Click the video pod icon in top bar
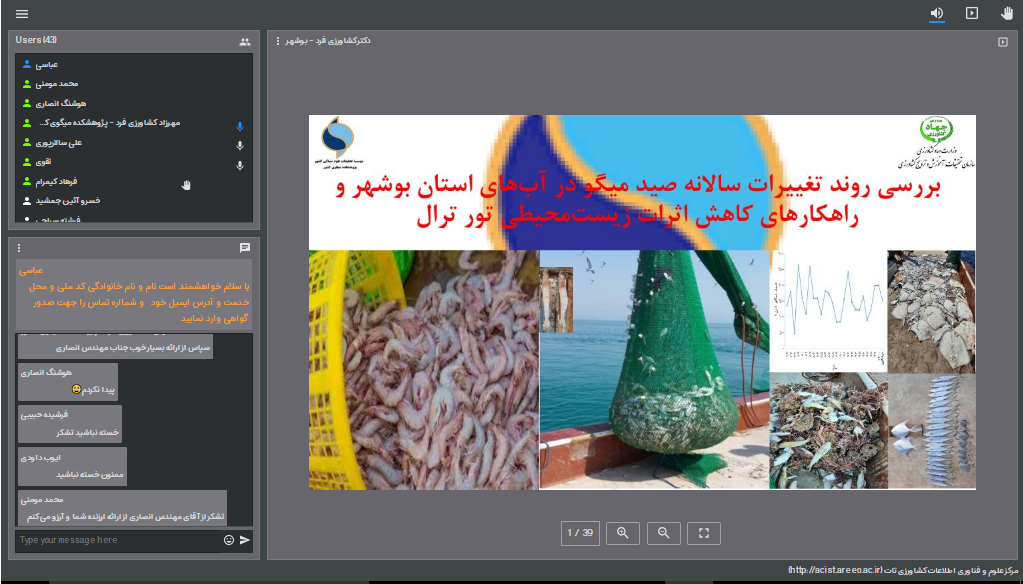 click(971, 14)
